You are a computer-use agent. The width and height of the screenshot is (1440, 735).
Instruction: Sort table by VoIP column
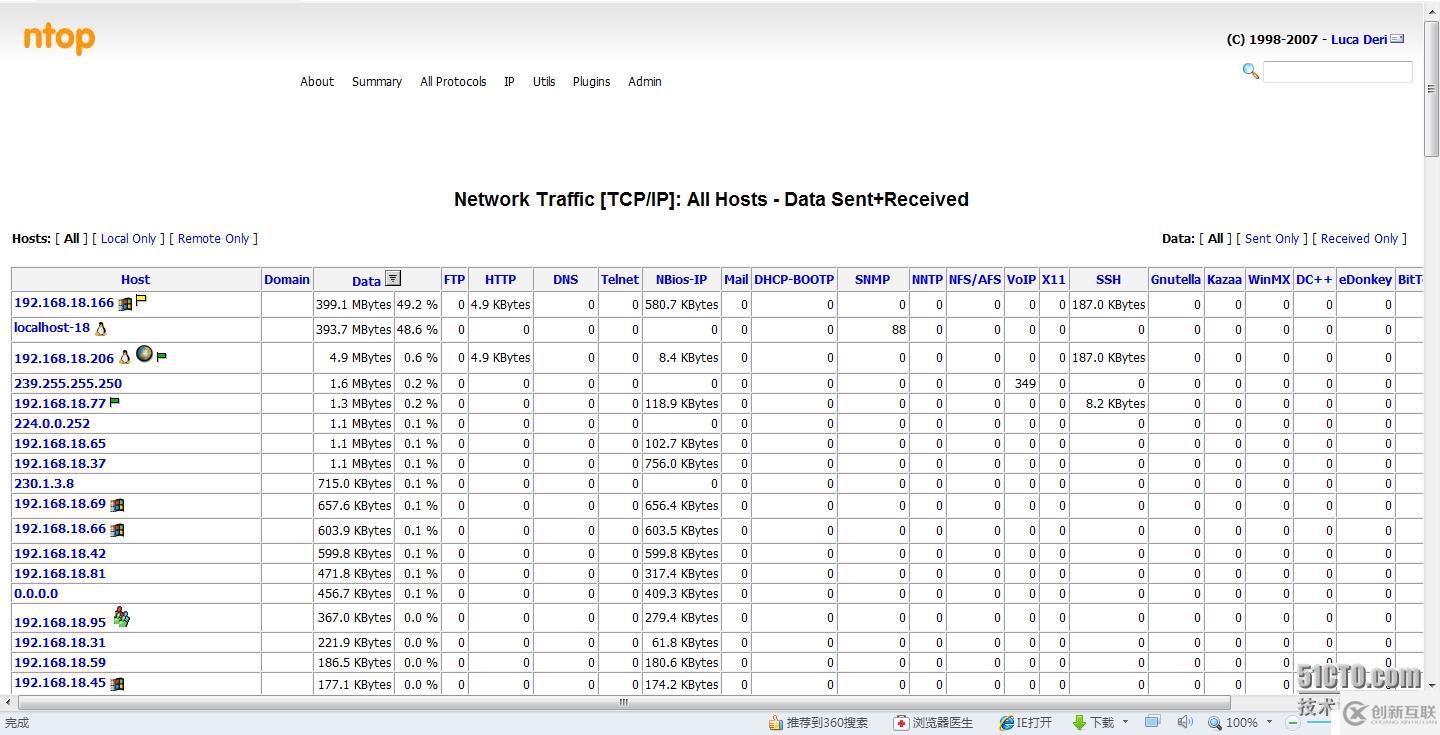pyautogui.click(x=1021, y=280)
